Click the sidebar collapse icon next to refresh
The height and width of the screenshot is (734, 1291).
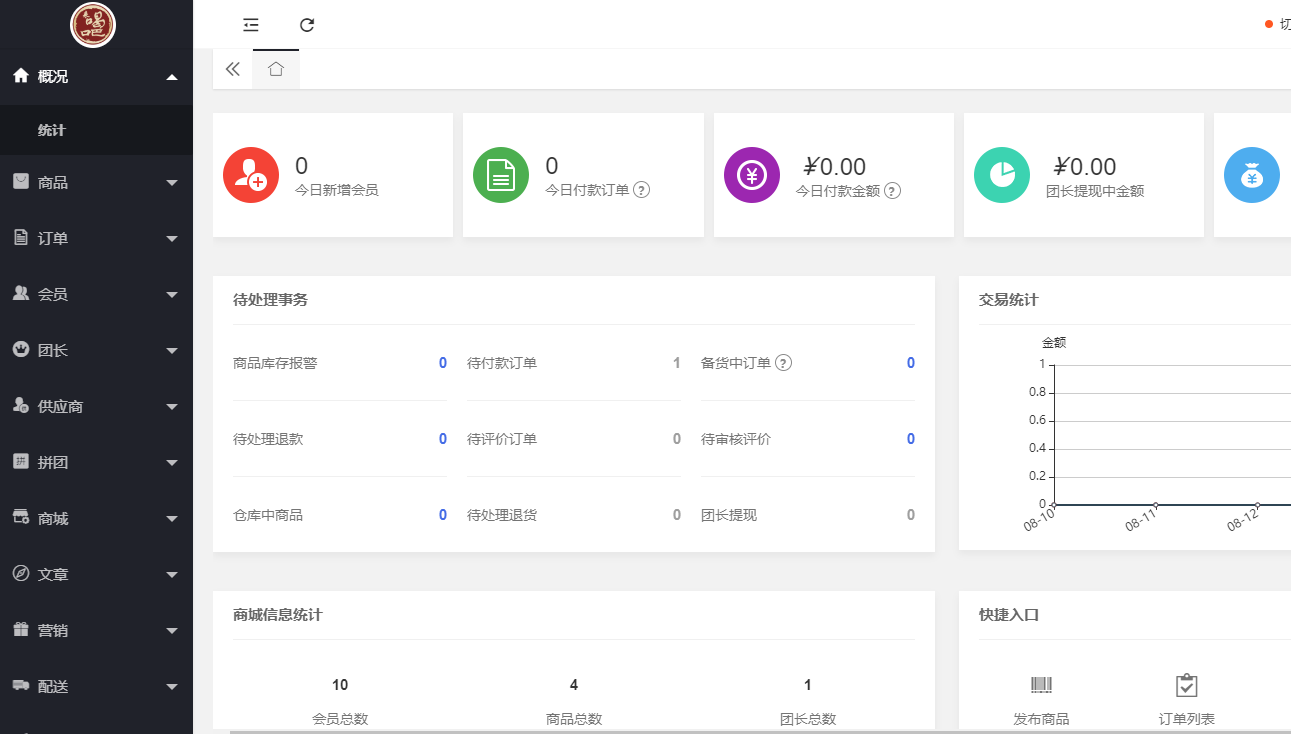pyautogui.click(x=250, y=24)
